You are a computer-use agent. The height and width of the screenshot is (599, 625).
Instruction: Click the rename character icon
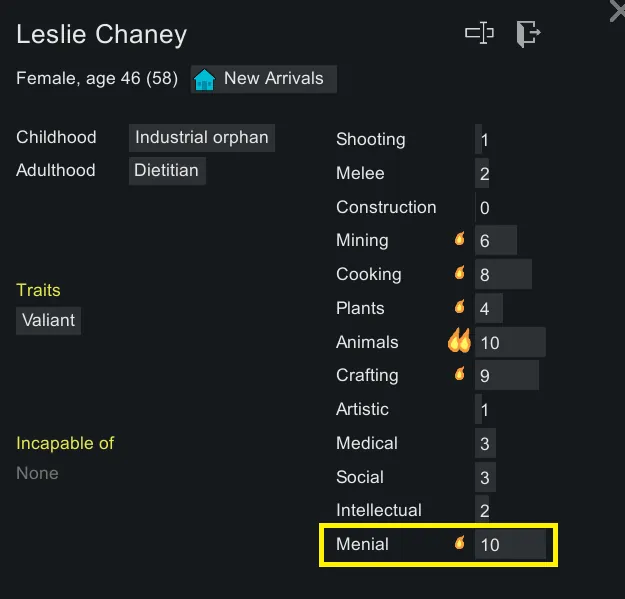pos(479,34)
